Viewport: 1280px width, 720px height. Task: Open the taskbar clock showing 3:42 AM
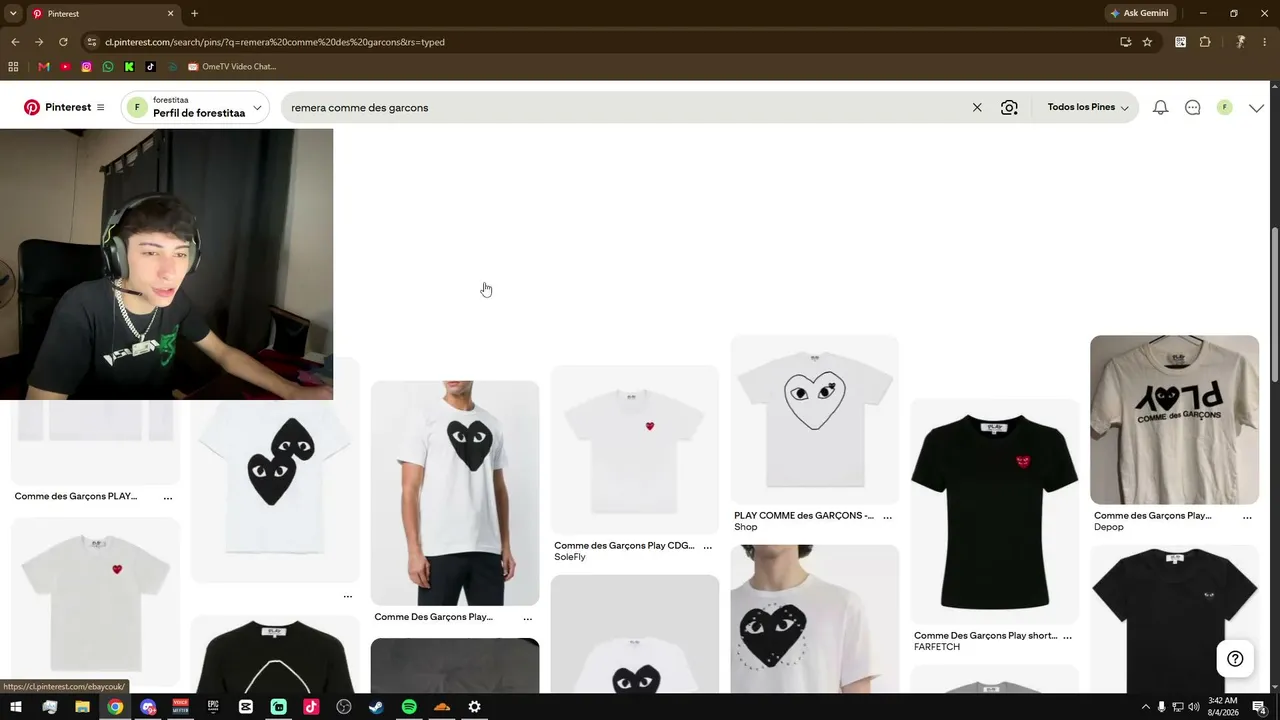point(1222,707)
